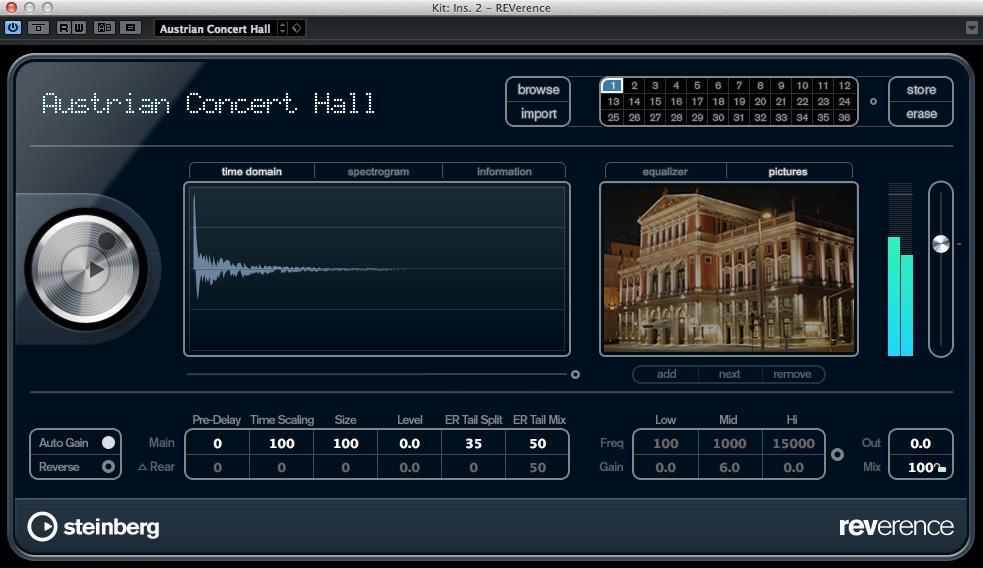Select program slot 2
Viewport: 983px width, 568px height.
click(x=634, y=85)
